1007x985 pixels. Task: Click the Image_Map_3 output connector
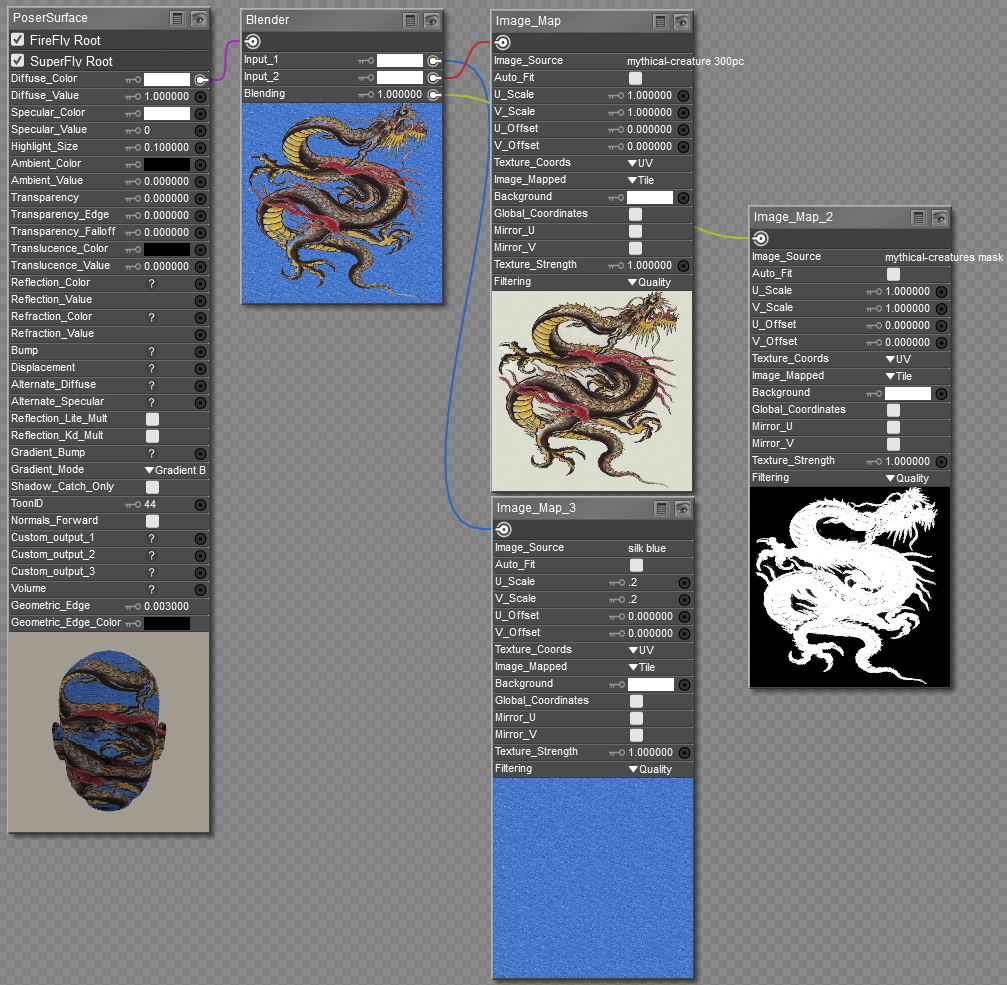(503, 529)
